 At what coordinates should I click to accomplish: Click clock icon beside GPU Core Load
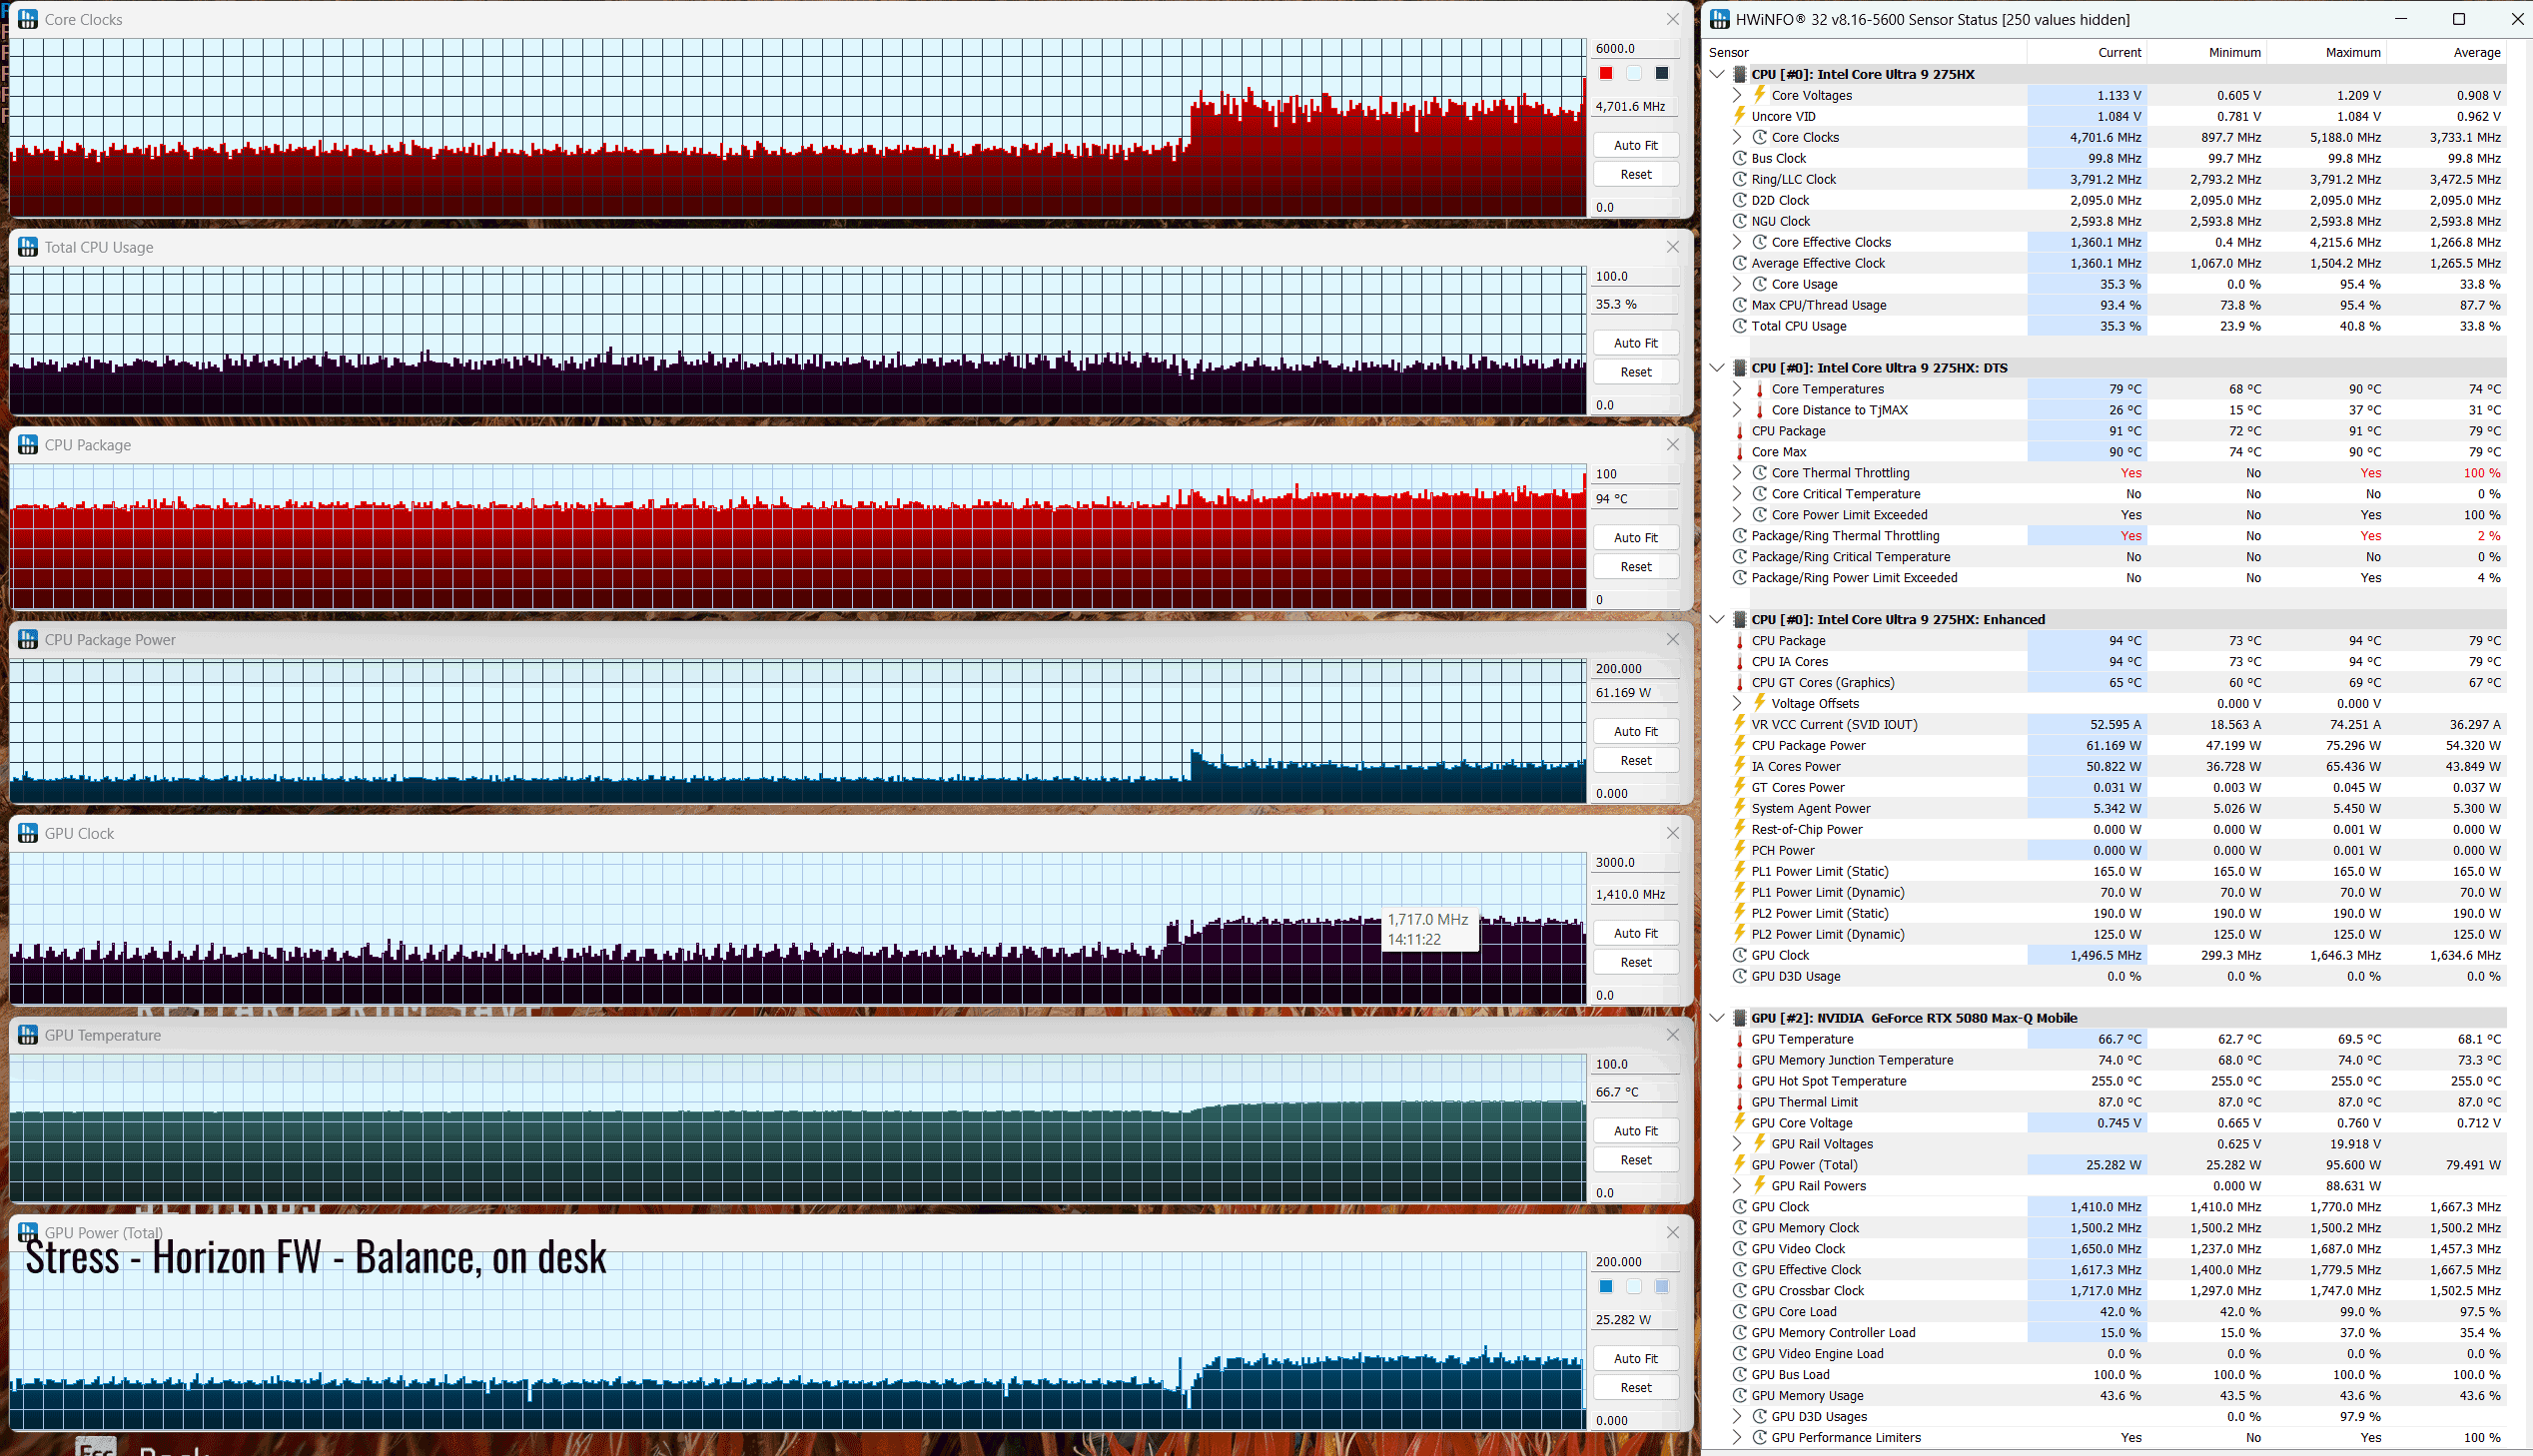click(x=1740, y=1312)
